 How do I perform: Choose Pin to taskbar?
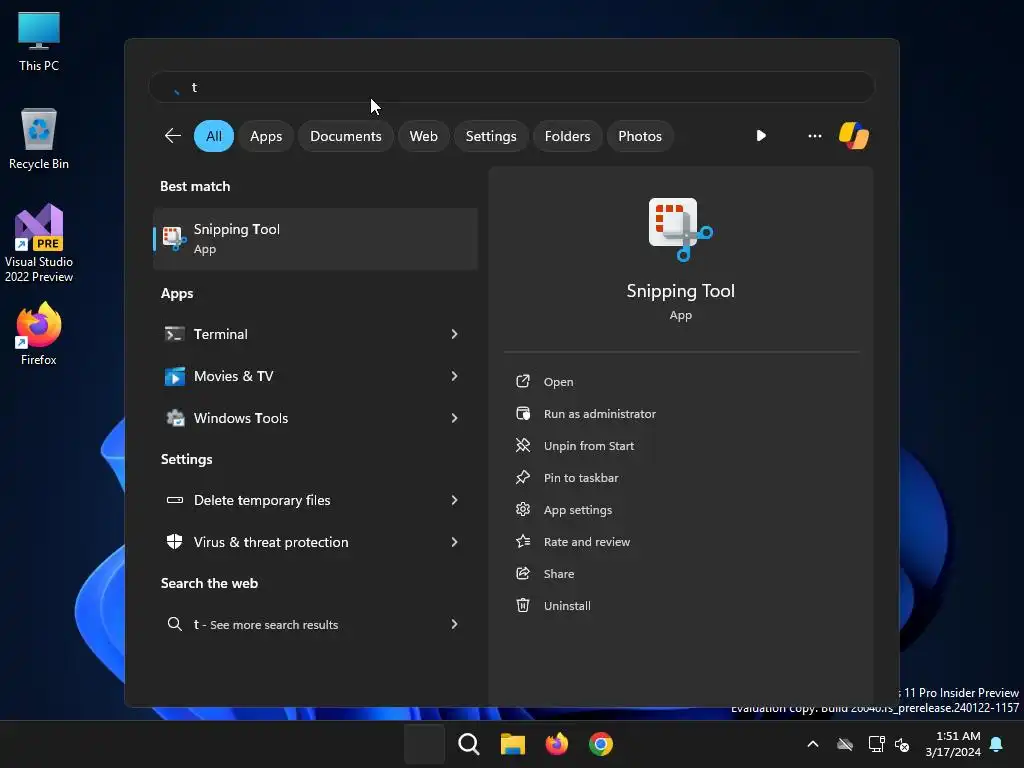581,478
